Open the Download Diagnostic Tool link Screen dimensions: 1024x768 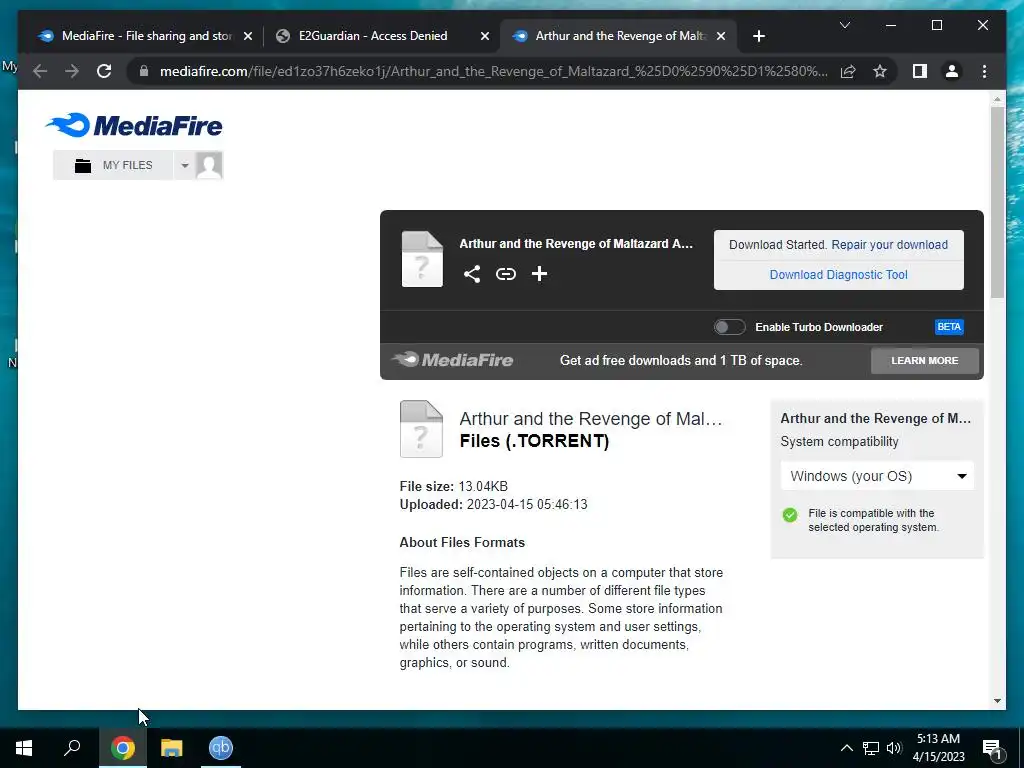[x=839, y=275]
